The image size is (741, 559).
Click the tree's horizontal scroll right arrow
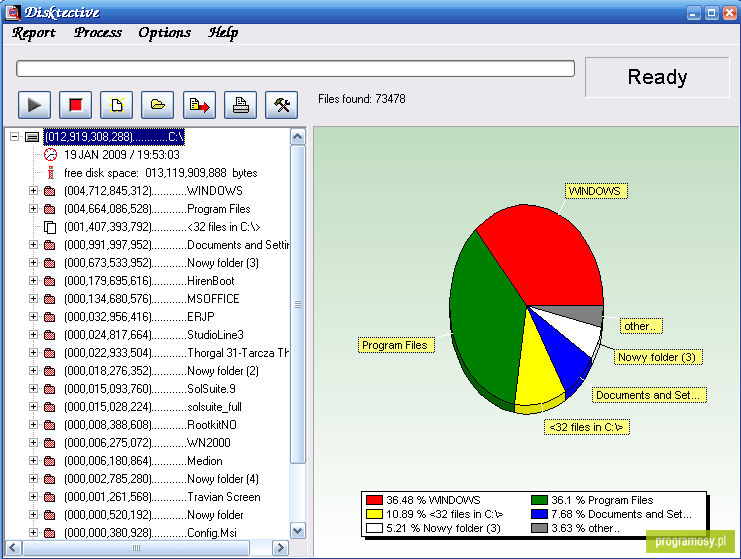[x=280, y=548]
